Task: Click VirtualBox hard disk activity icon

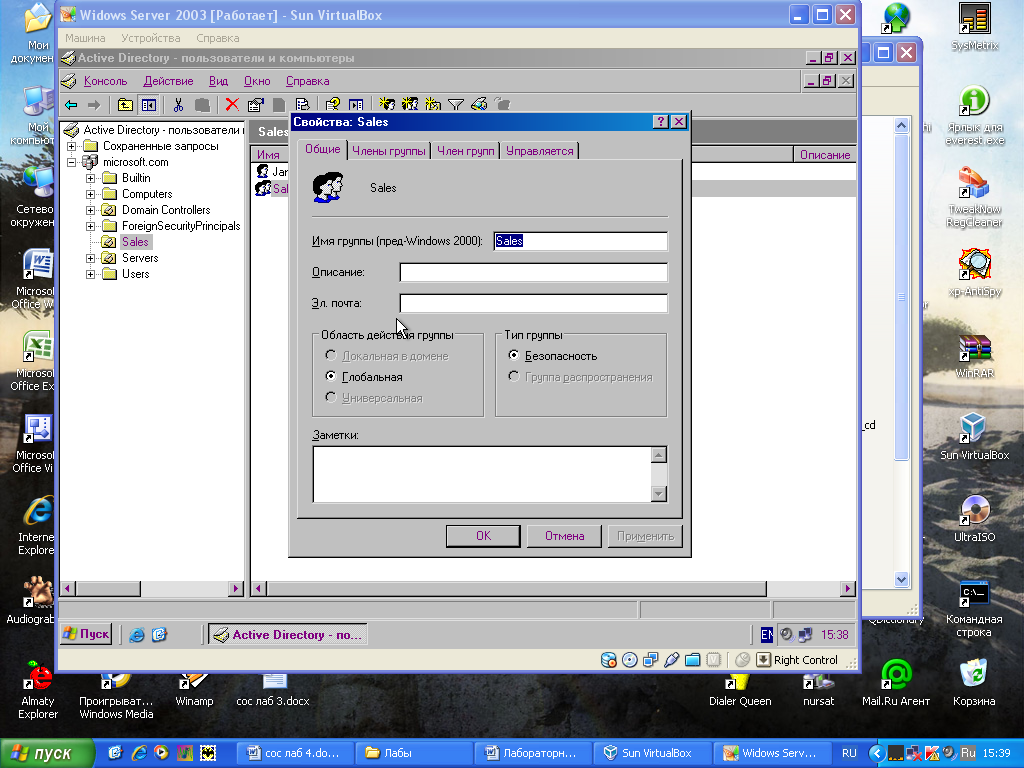Action: (x=609, y=660)
